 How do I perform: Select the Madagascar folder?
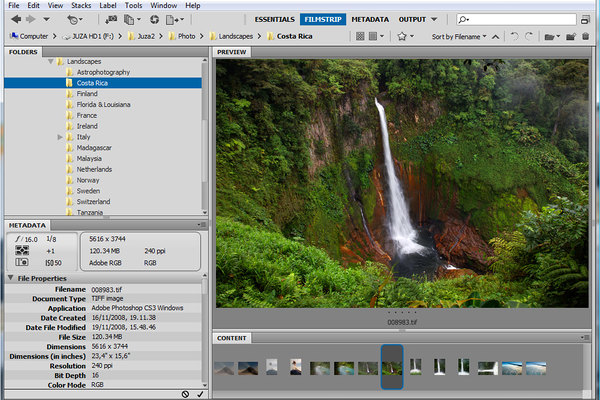94,147
